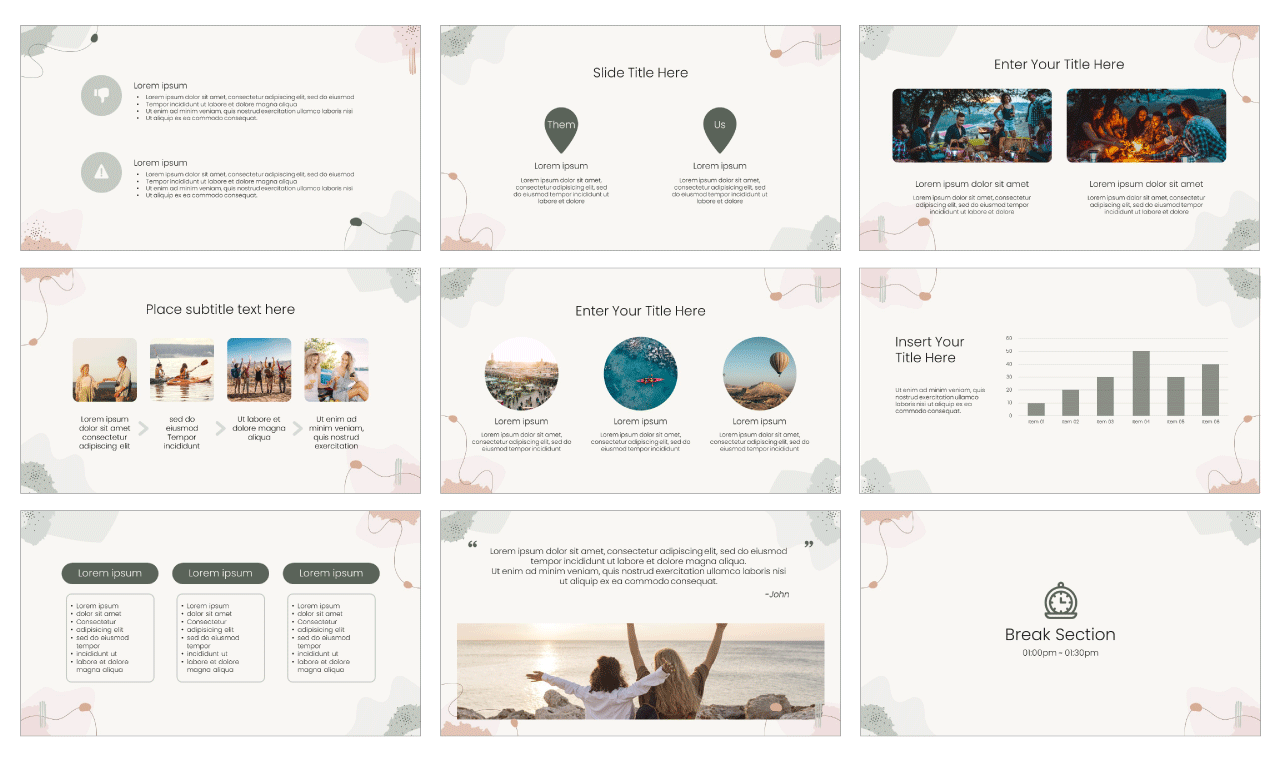Click the warning triangle circle icon
Viewport: 1280px width, 760px height.
101,172
